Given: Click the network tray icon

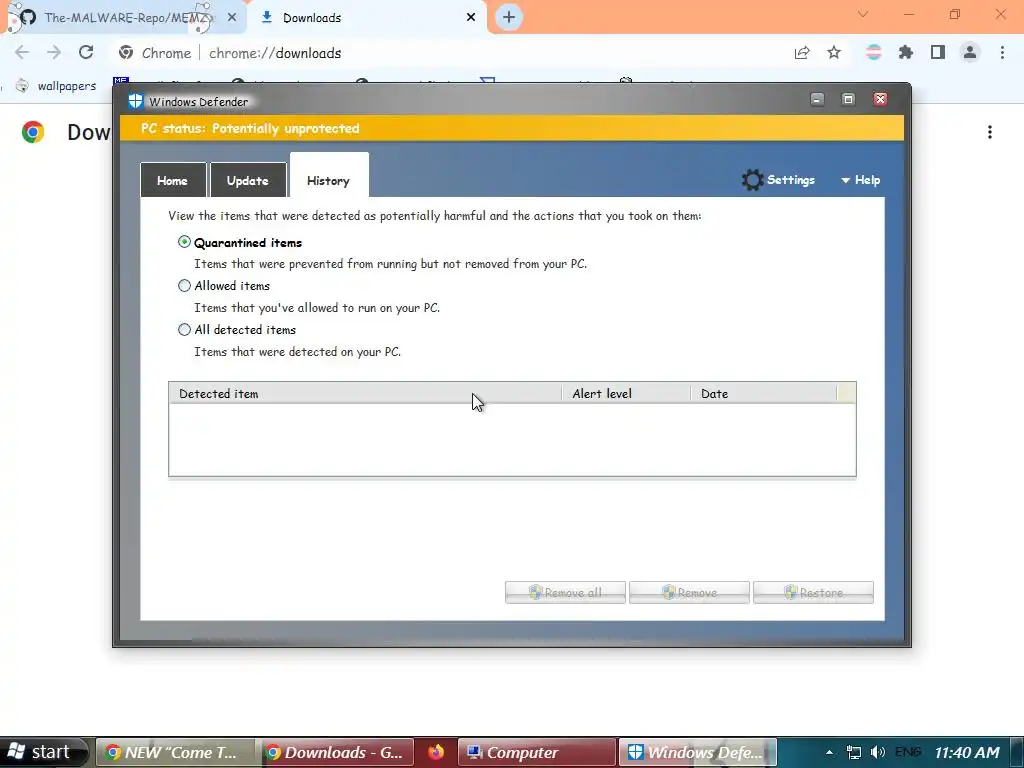Looking at the screenshot, I should coord(853,752).
